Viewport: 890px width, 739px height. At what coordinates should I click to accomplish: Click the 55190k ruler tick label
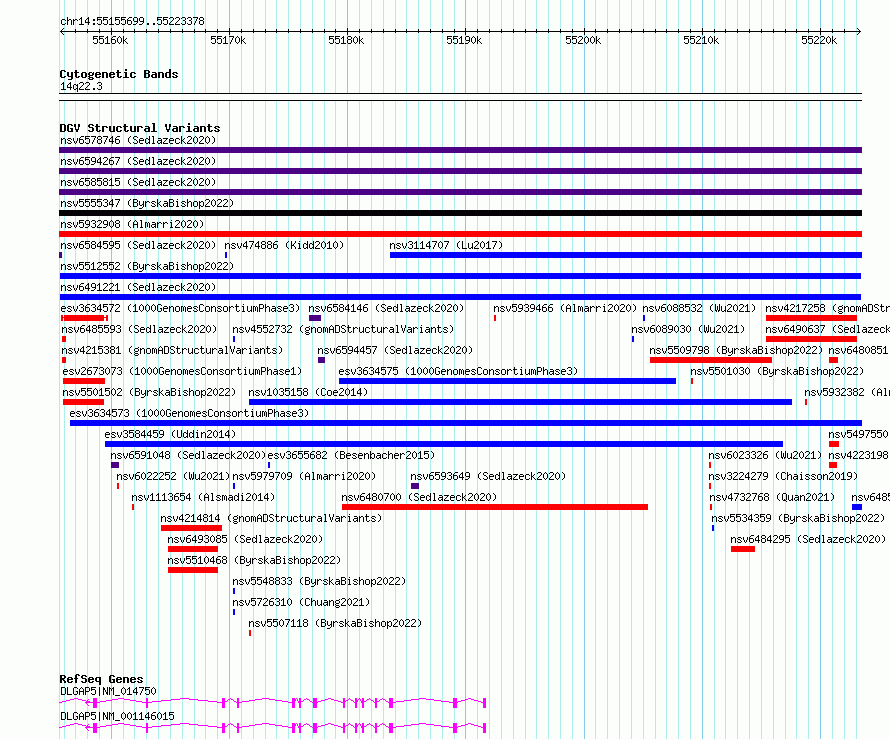pyautogui.click(x=464, y=40)
